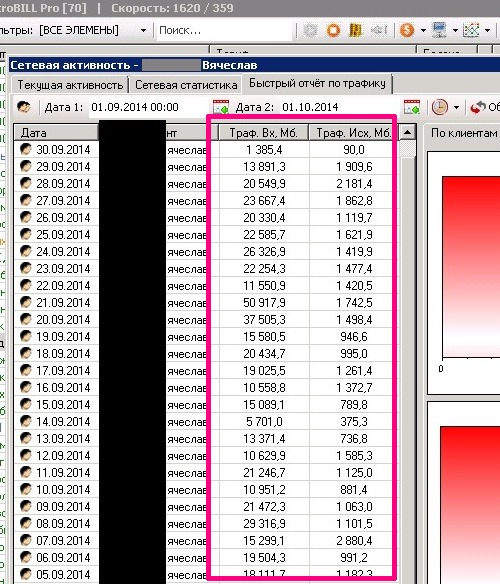Expand the dropdown next to the clock icon
500x584 pixels.
pyautogui.click(x=456, y=108)
